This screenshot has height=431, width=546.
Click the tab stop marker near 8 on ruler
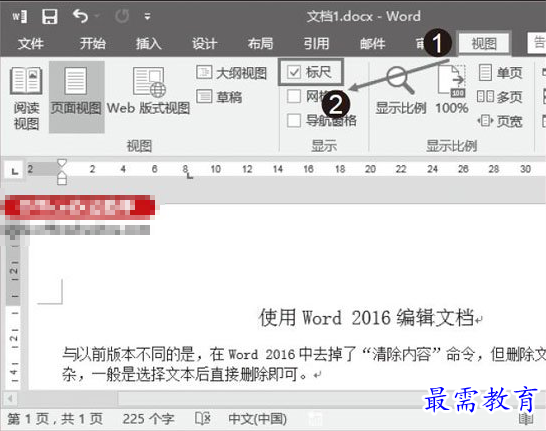(189, 176)
